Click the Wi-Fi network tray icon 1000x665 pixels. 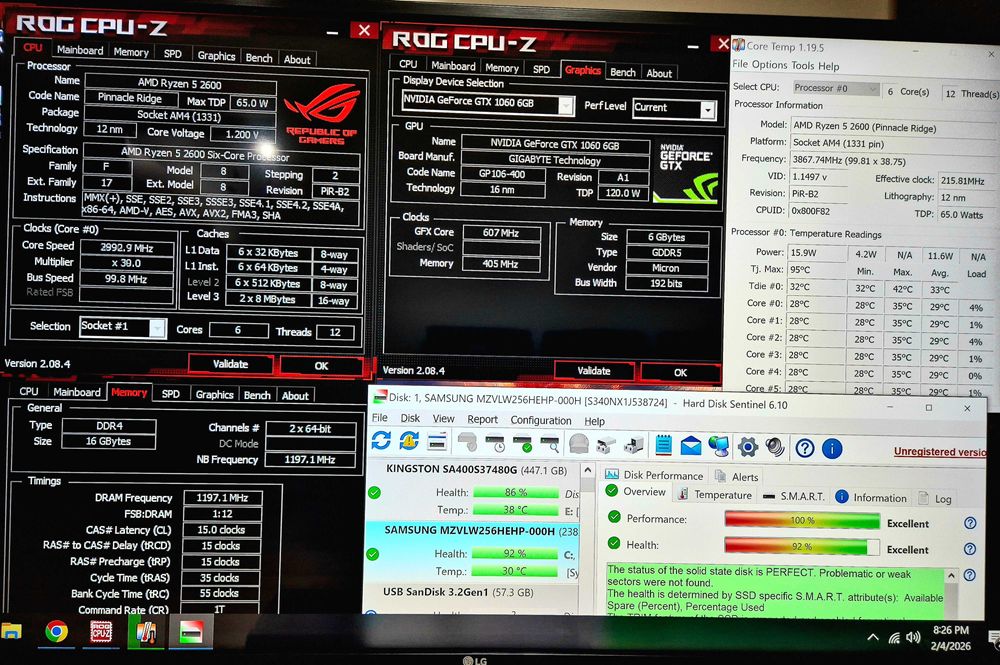tap(894, 637)
